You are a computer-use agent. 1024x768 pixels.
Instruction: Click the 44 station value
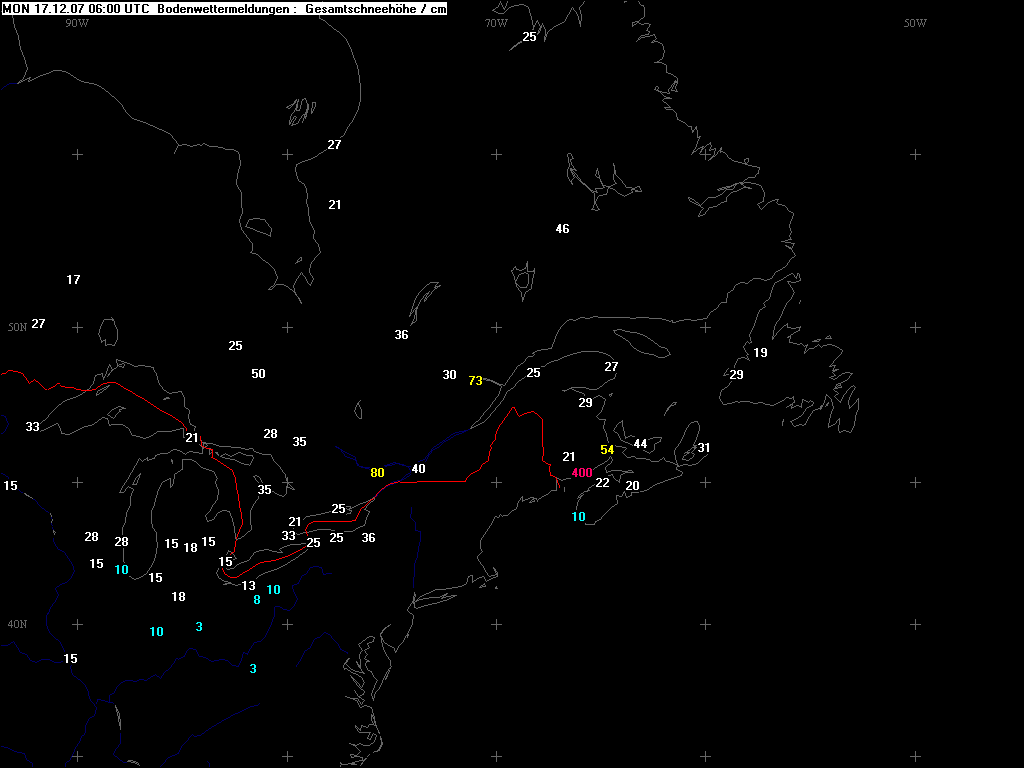pos(640,444)
